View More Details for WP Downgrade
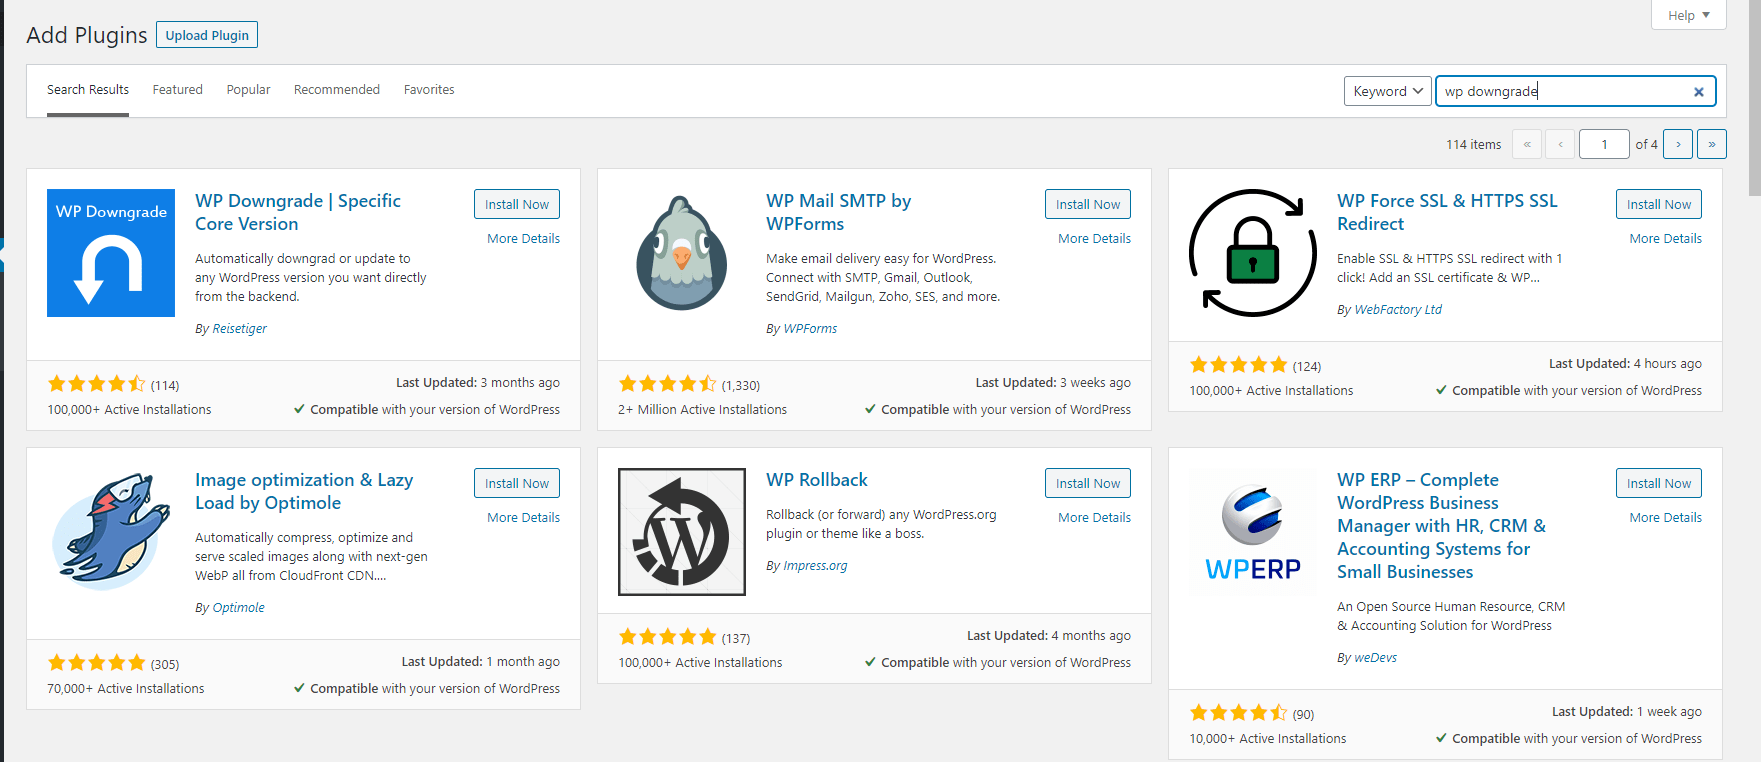This screenshot has width=1761, height=762. point(523,239)
